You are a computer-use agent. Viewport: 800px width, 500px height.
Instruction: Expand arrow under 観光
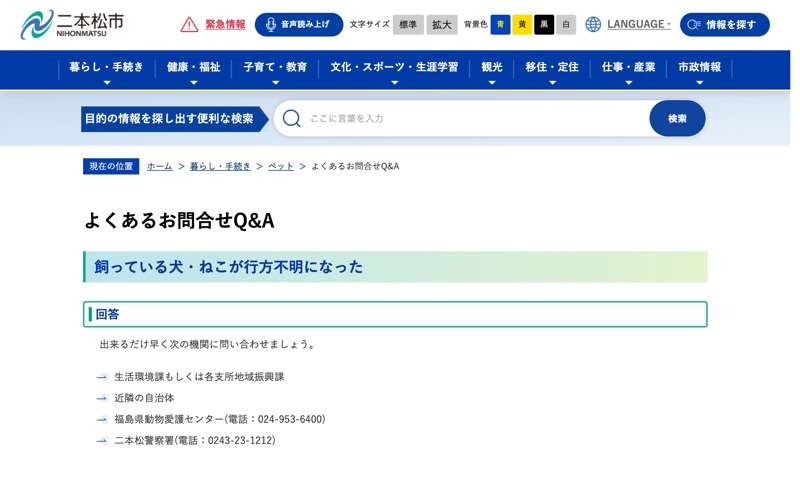[x=492, y=83]
